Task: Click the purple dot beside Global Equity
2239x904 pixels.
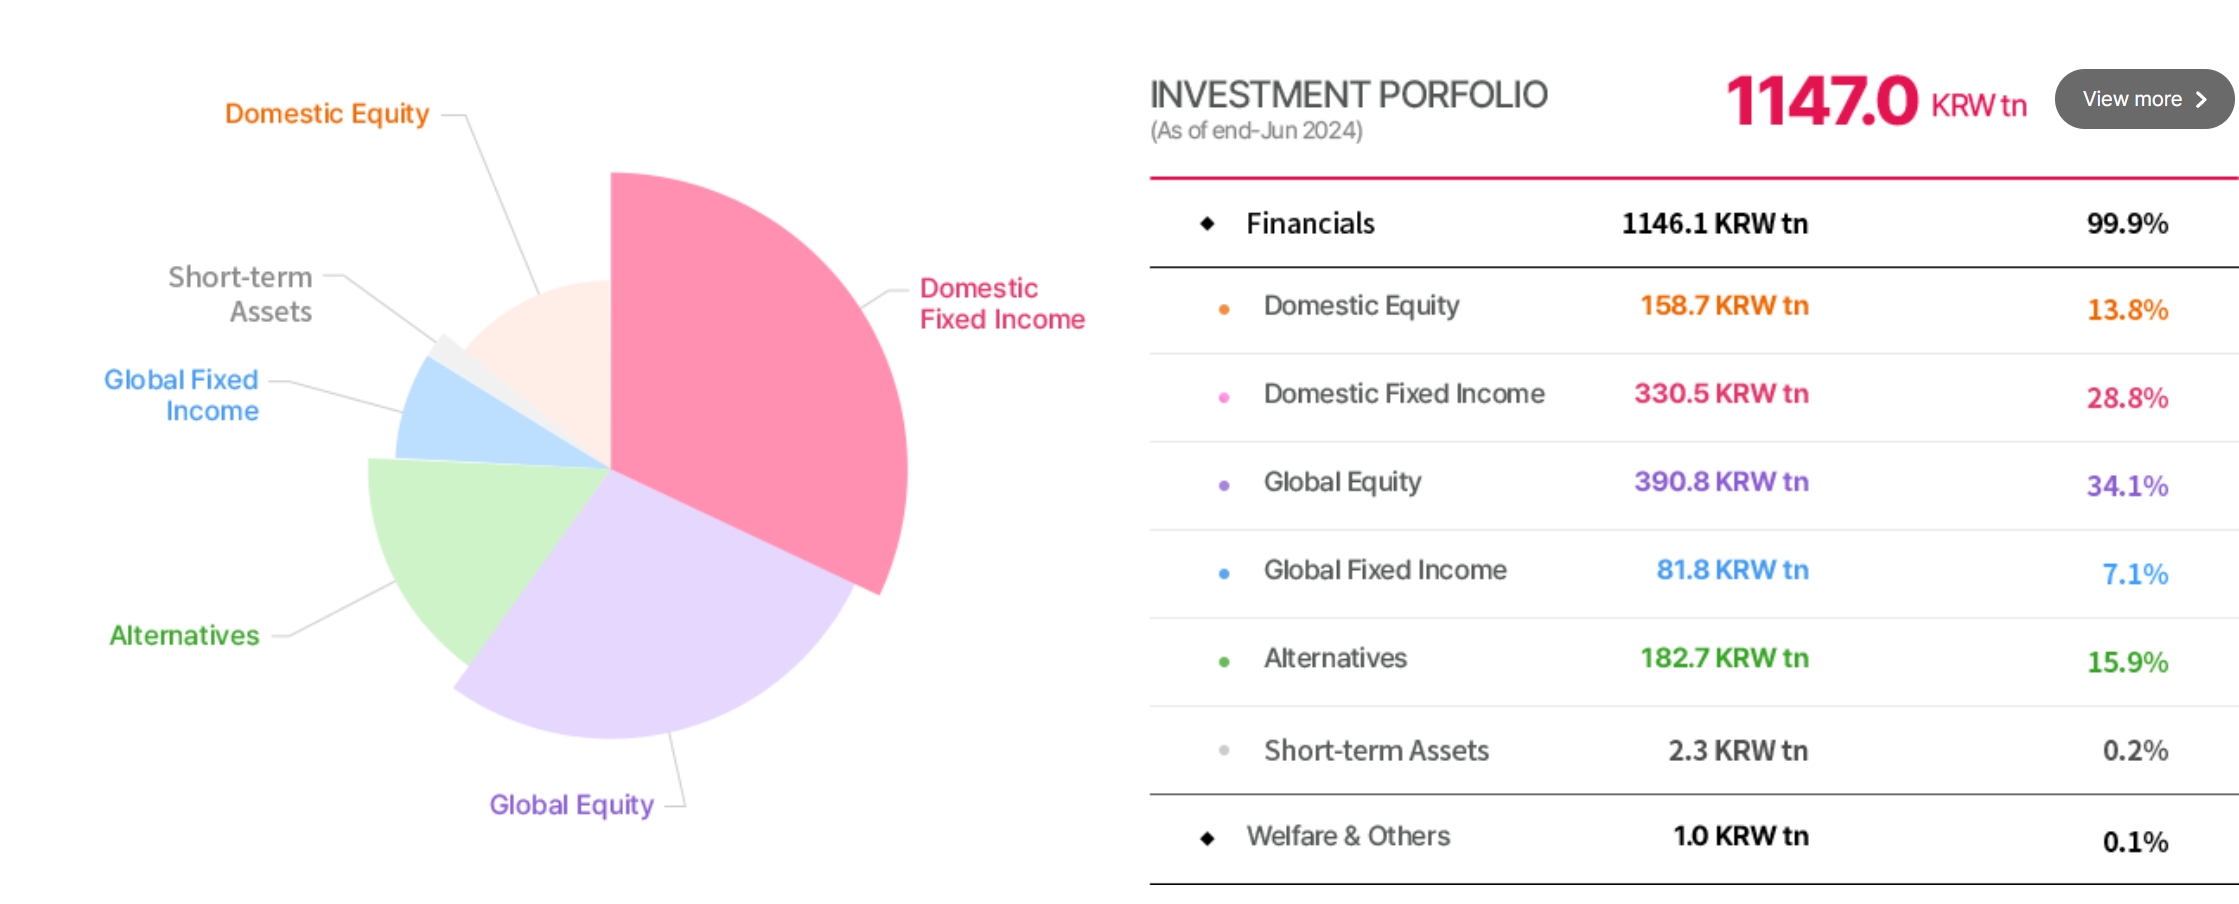Action: (1224, 485)
